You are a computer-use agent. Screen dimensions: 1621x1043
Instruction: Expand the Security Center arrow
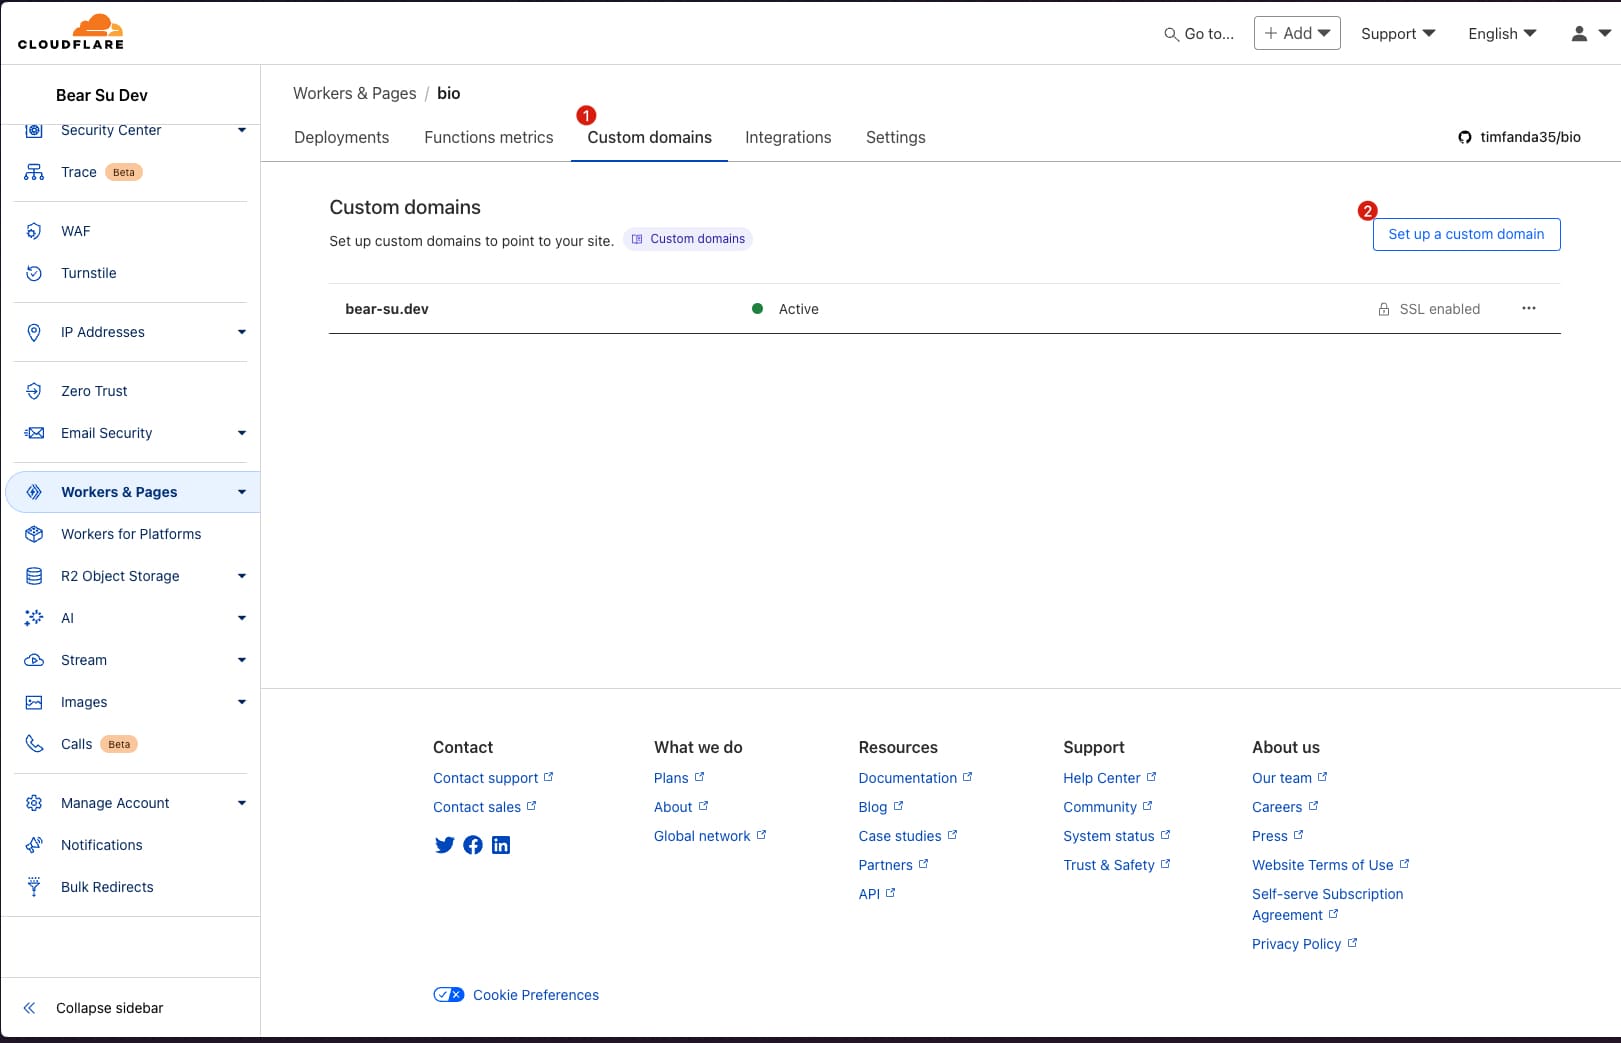pyautogui.click(x=242, y=130)
